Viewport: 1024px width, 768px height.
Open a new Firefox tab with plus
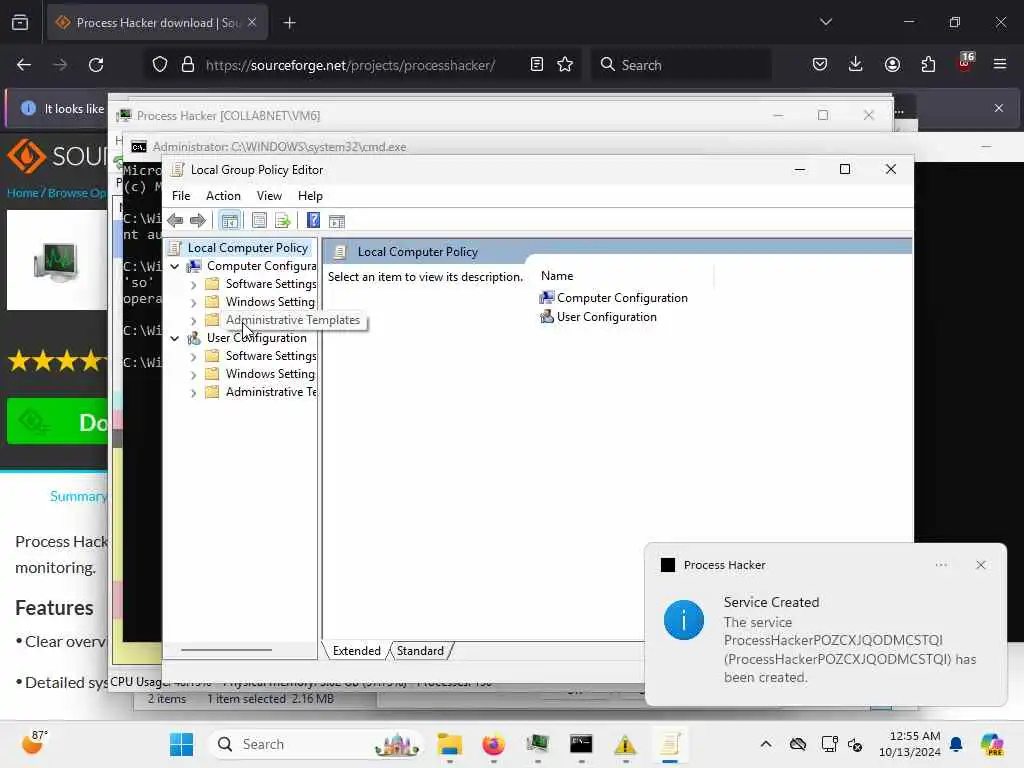point(289,23)
